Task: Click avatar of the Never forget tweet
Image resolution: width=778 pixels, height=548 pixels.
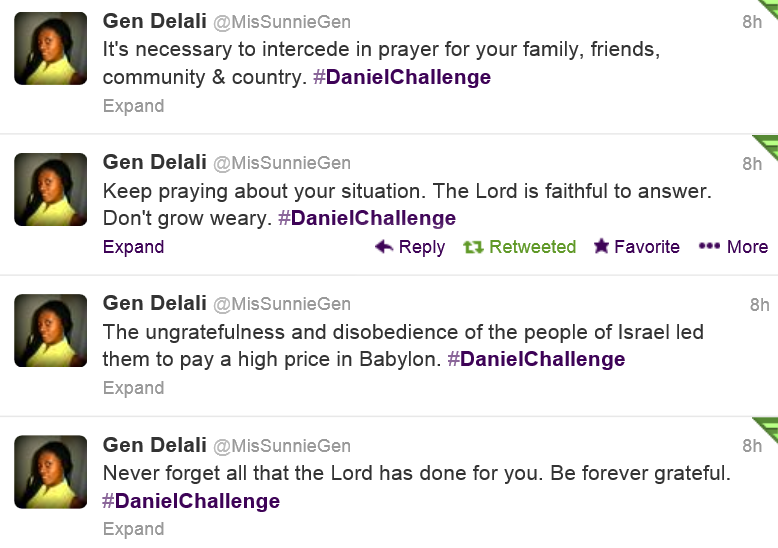Action: pos(51,472)
